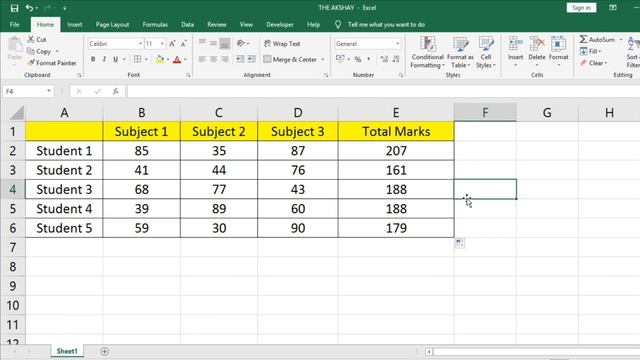This screenshot has width=640, height=360.
Task: Toggle Center horizontal alignment
Action: tap(213, 59)
